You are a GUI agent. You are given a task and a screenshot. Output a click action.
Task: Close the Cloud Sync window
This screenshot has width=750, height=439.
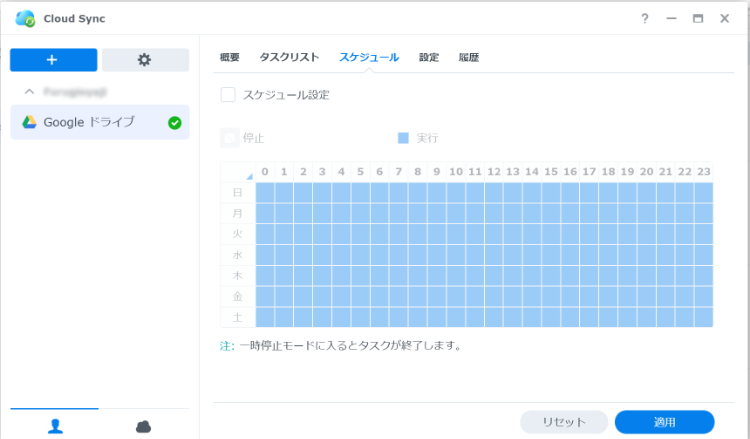tap(725, 19)
